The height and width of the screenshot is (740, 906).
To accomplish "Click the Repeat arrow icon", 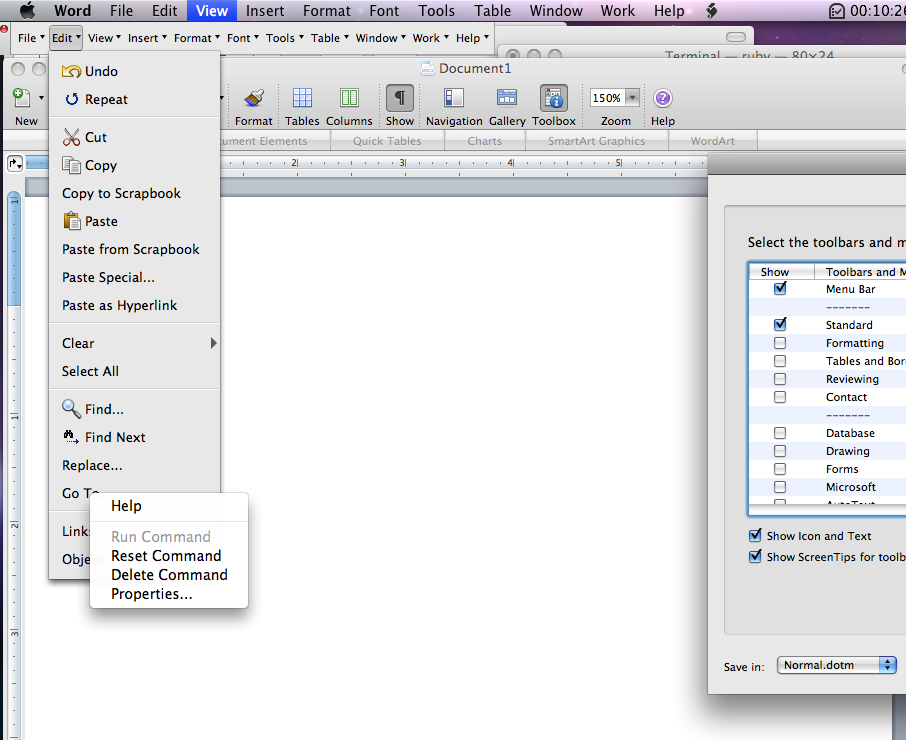I will 72,99.
